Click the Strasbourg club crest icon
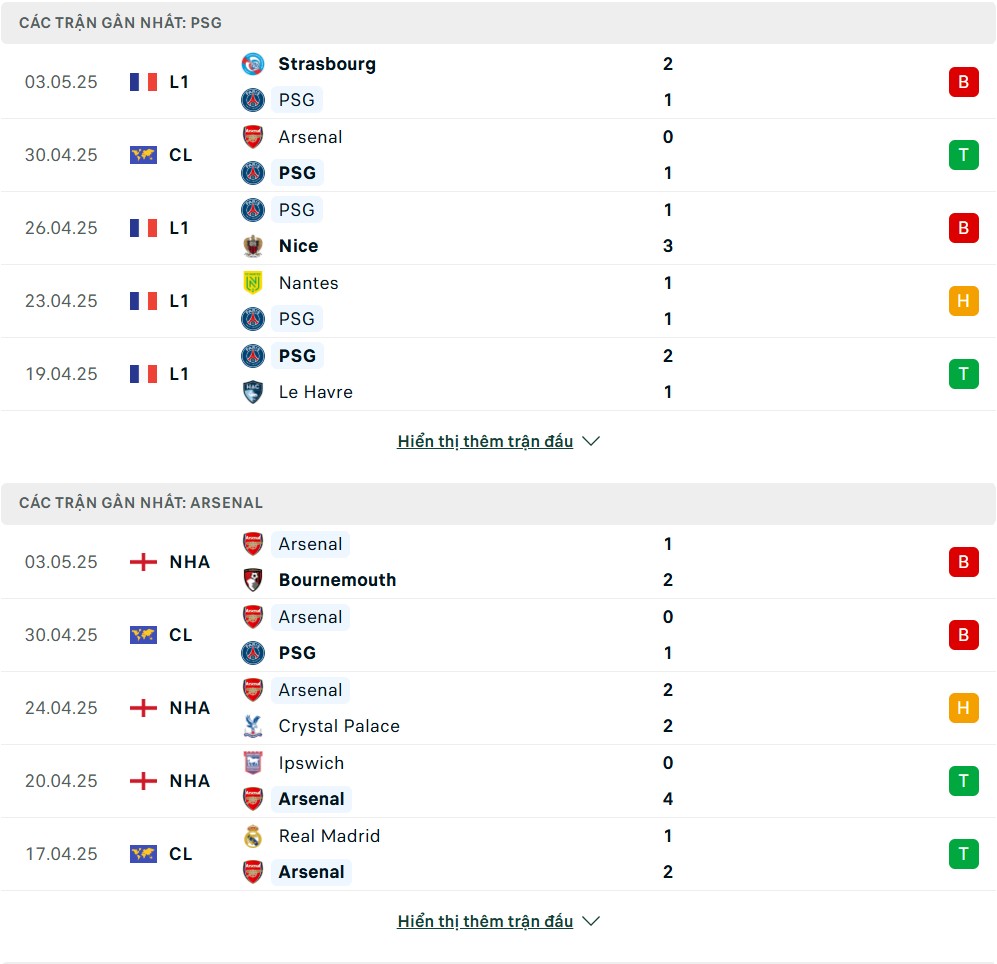 [253, 64]
